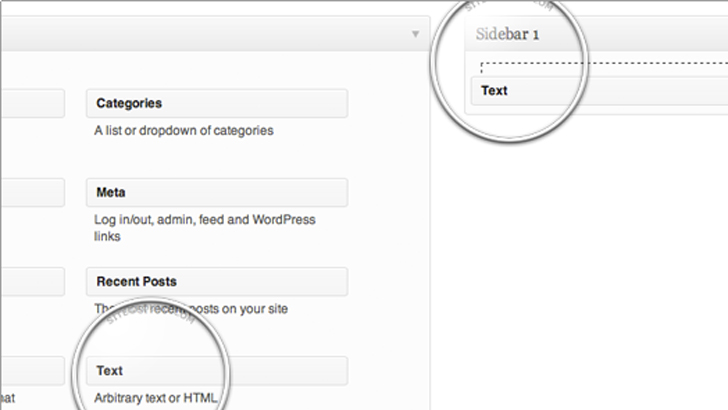The image size is (728, 410).
Task: Open the Text widget inside Sidebar 1
Action: (600, 91)
